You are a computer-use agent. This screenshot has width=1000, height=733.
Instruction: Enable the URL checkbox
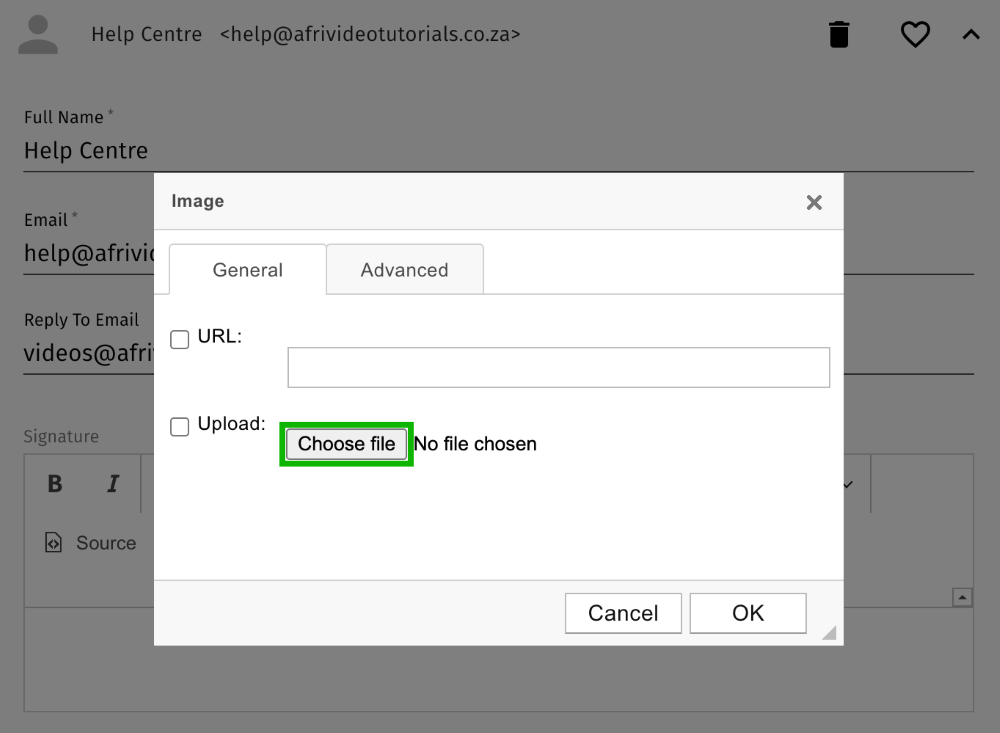point(180,340)
